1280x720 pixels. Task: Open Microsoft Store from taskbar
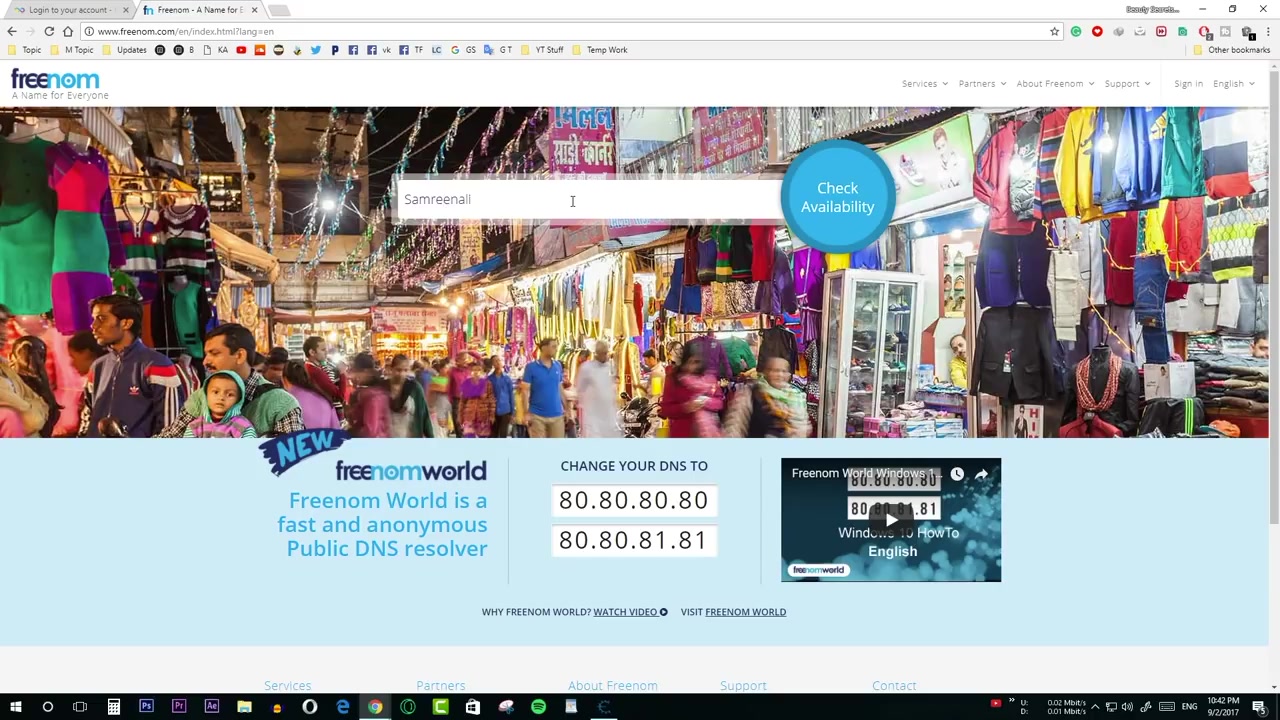click(472, 707)
